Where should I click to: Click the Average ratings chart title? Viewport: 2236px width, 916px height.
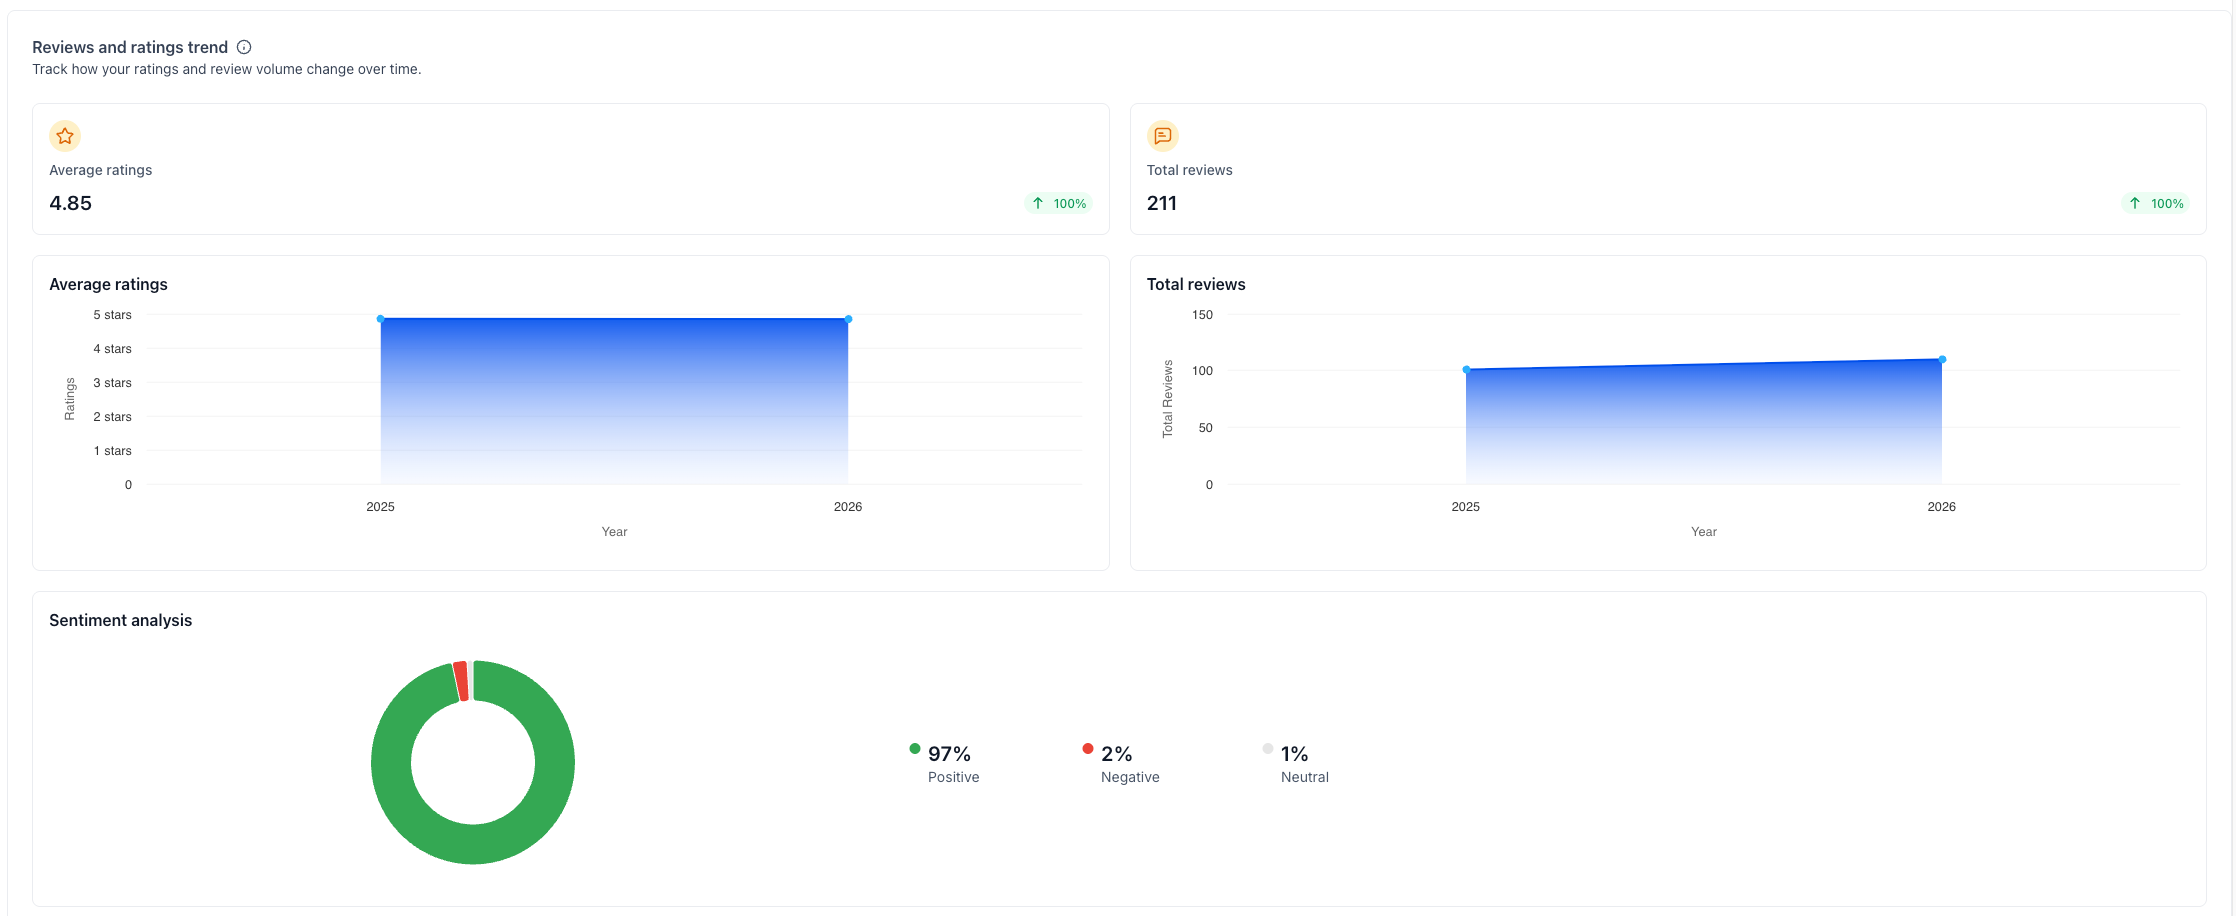[x=109, y=284]
